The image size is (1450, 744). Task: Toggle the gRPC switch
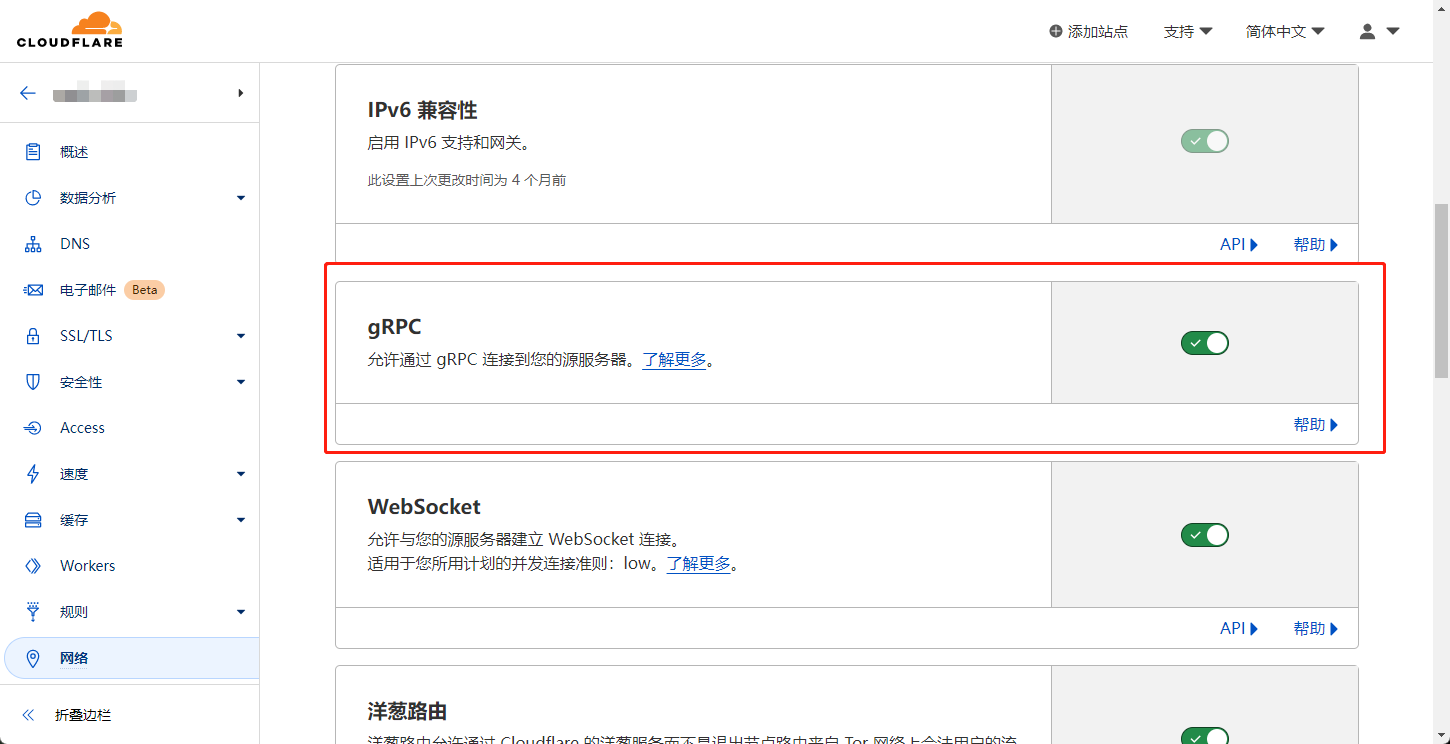[1204, 343]
